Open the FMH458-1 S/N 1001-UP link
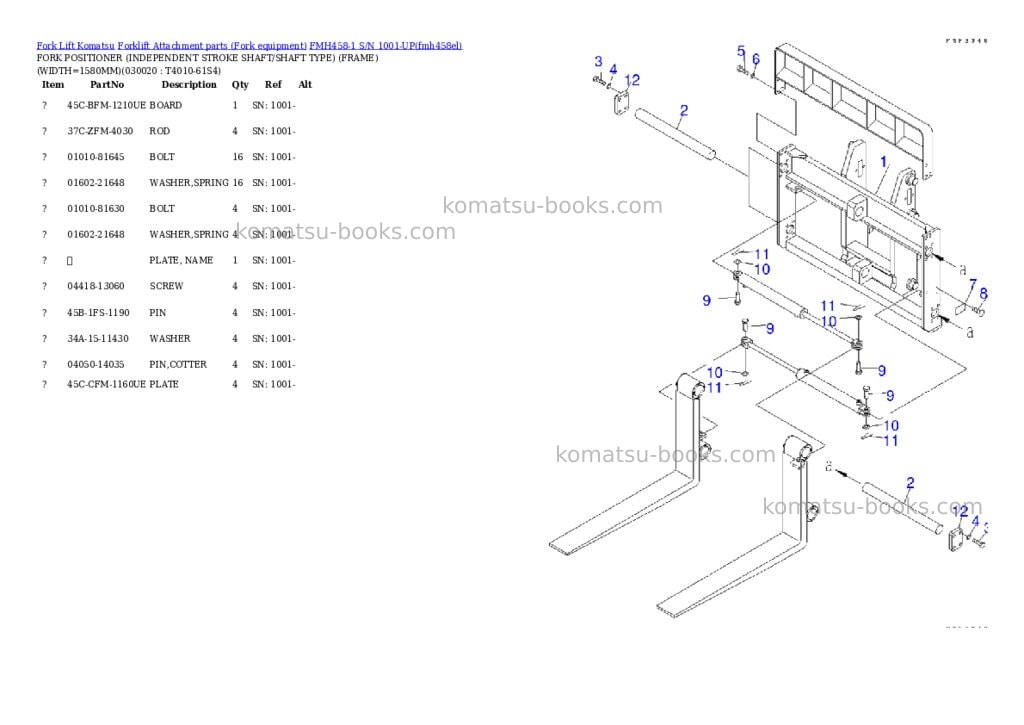This screenshot has width=1024, height=725. coord(385,46)
